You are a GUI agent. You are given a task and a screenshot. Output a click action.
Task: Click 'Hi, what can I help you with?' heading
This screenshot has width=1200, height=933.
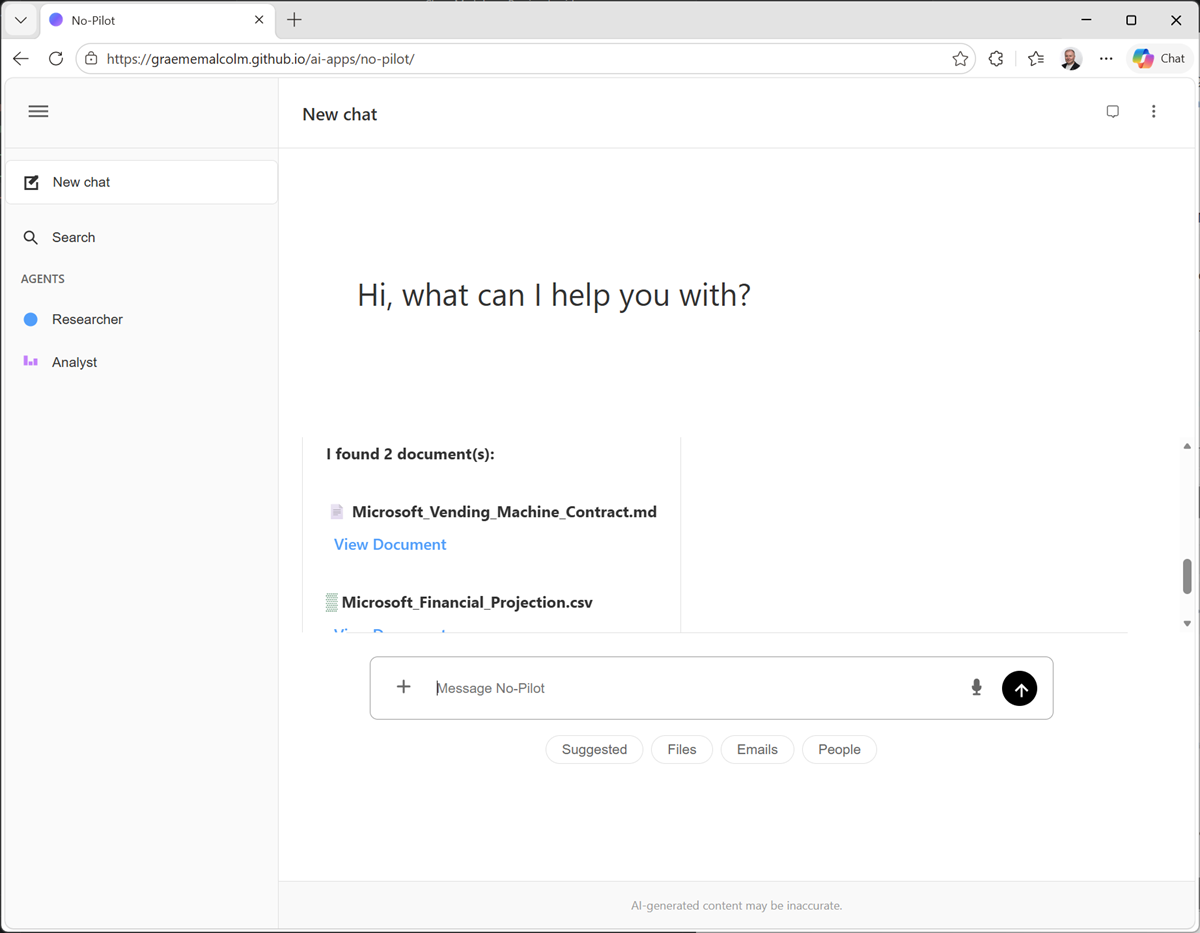[x=554, y=295]
